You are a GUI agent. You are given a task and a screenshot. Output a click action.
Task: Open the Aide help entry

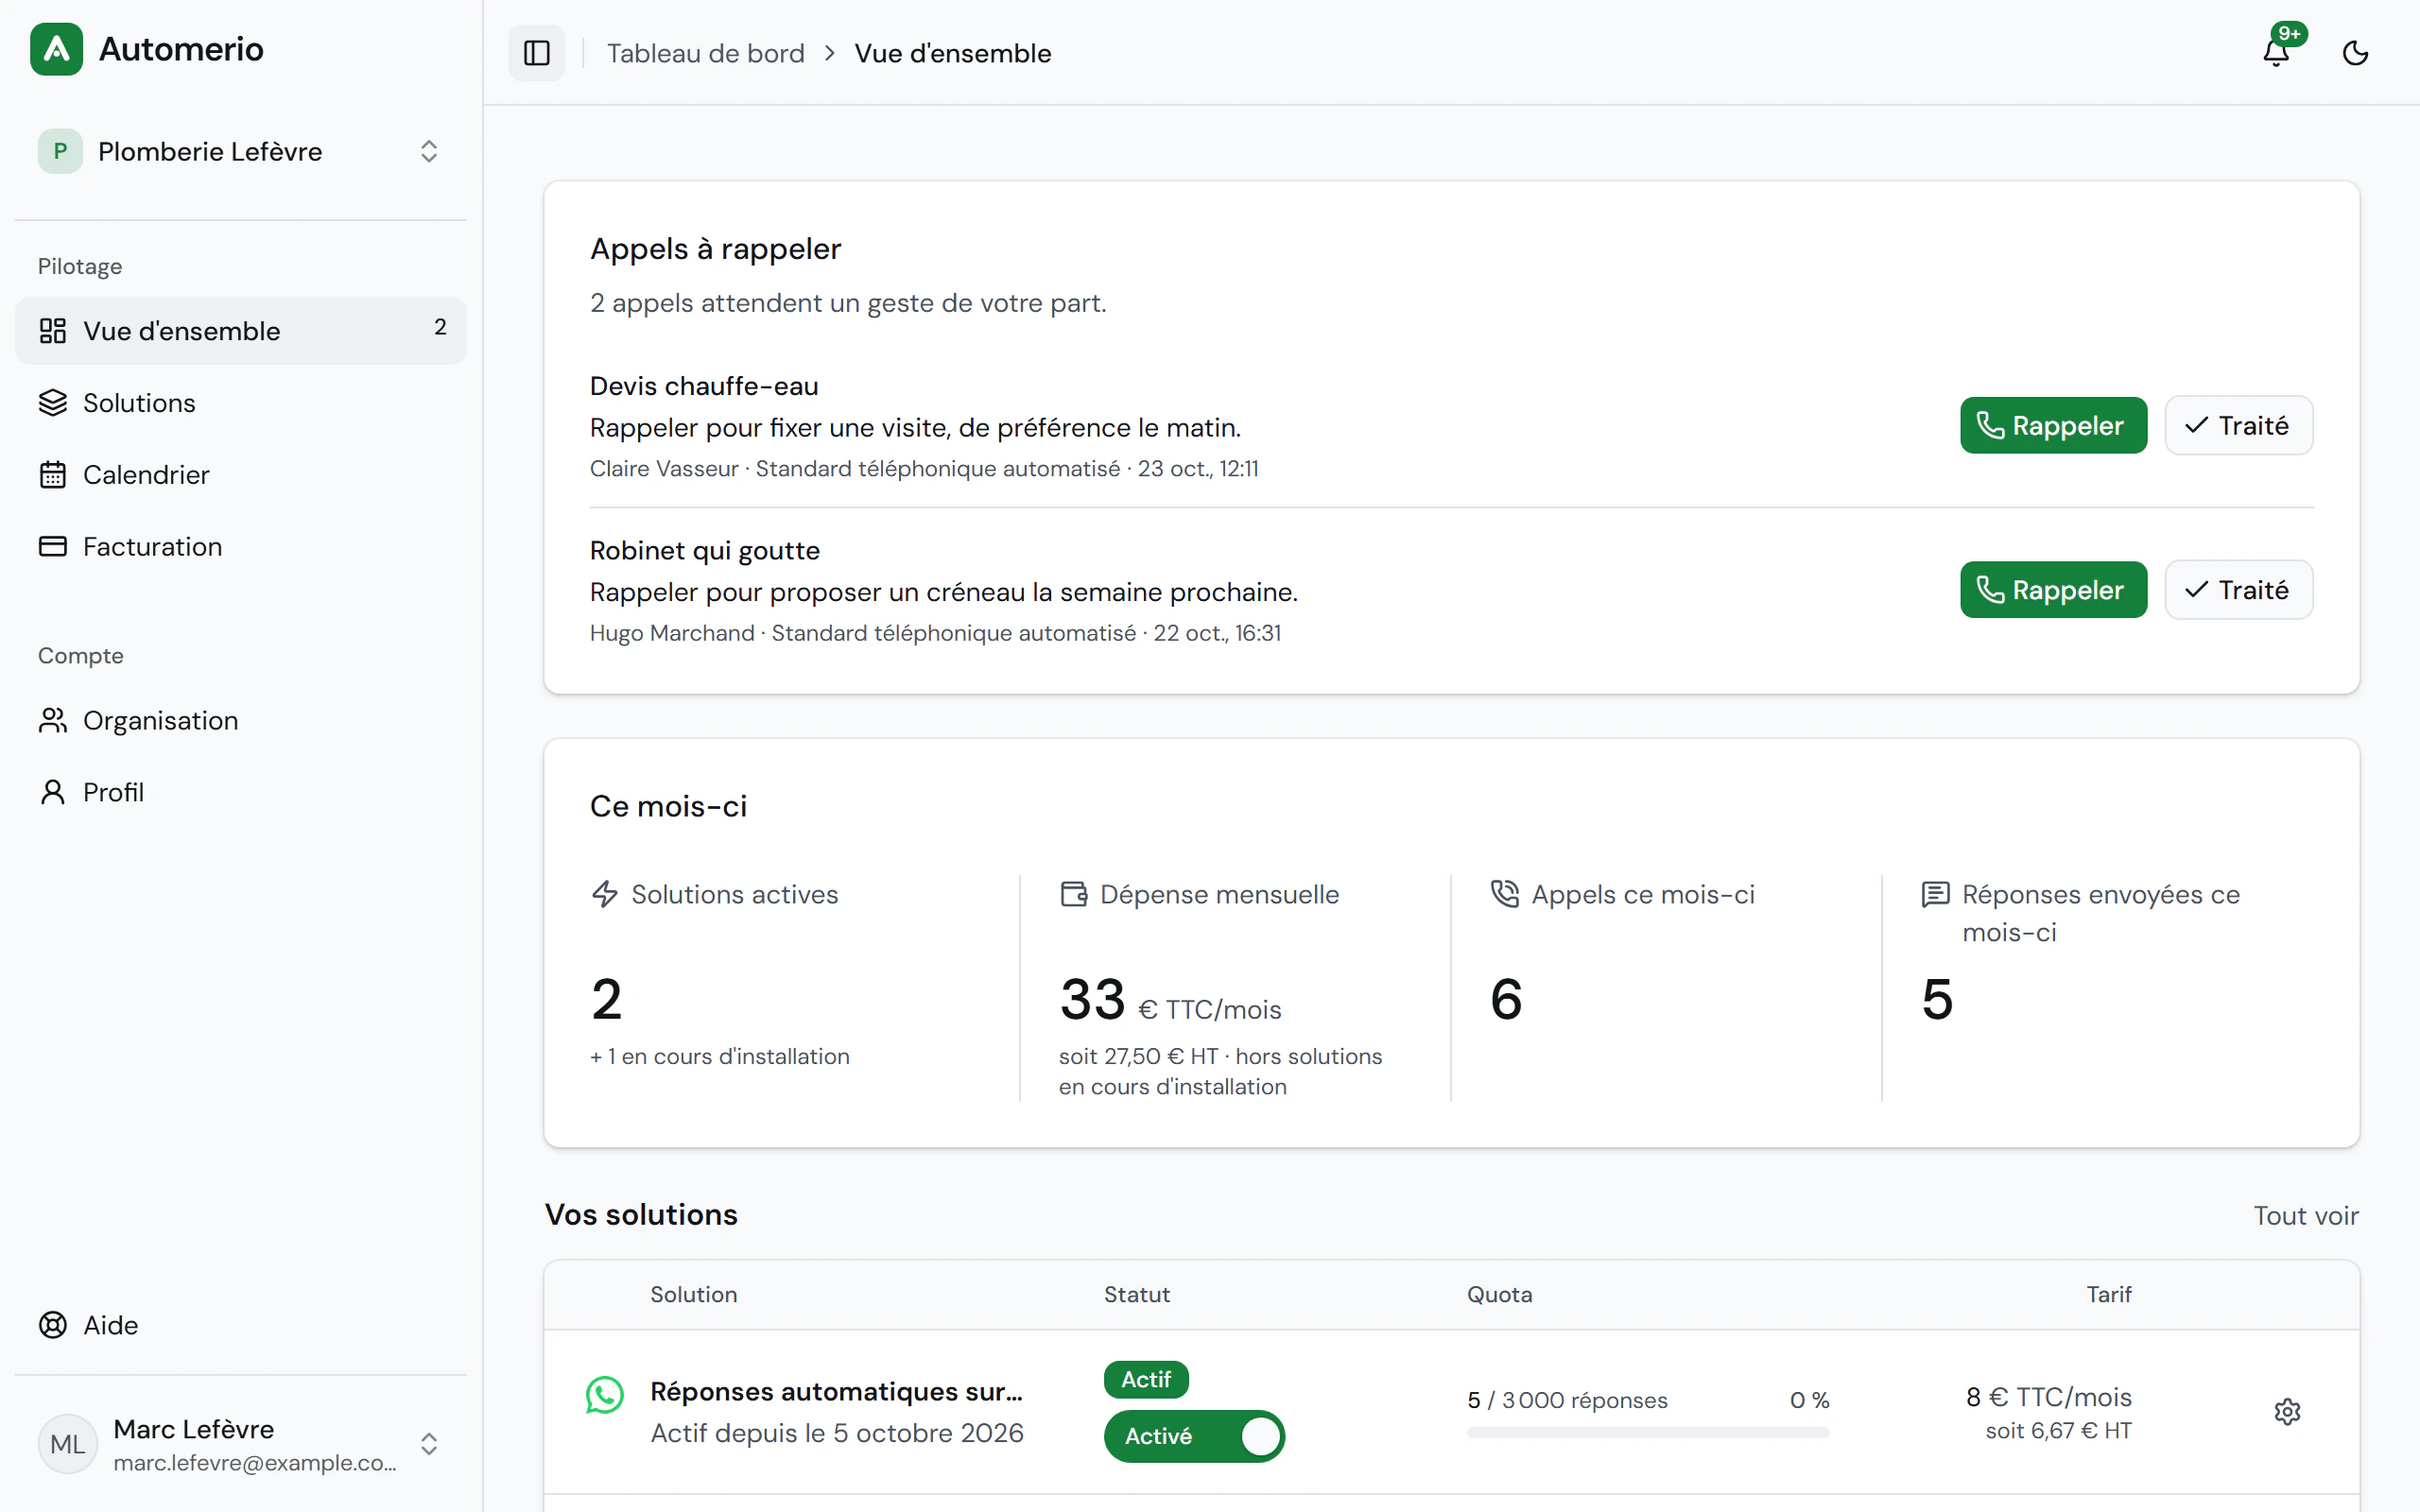click(x=241, y=1325)
